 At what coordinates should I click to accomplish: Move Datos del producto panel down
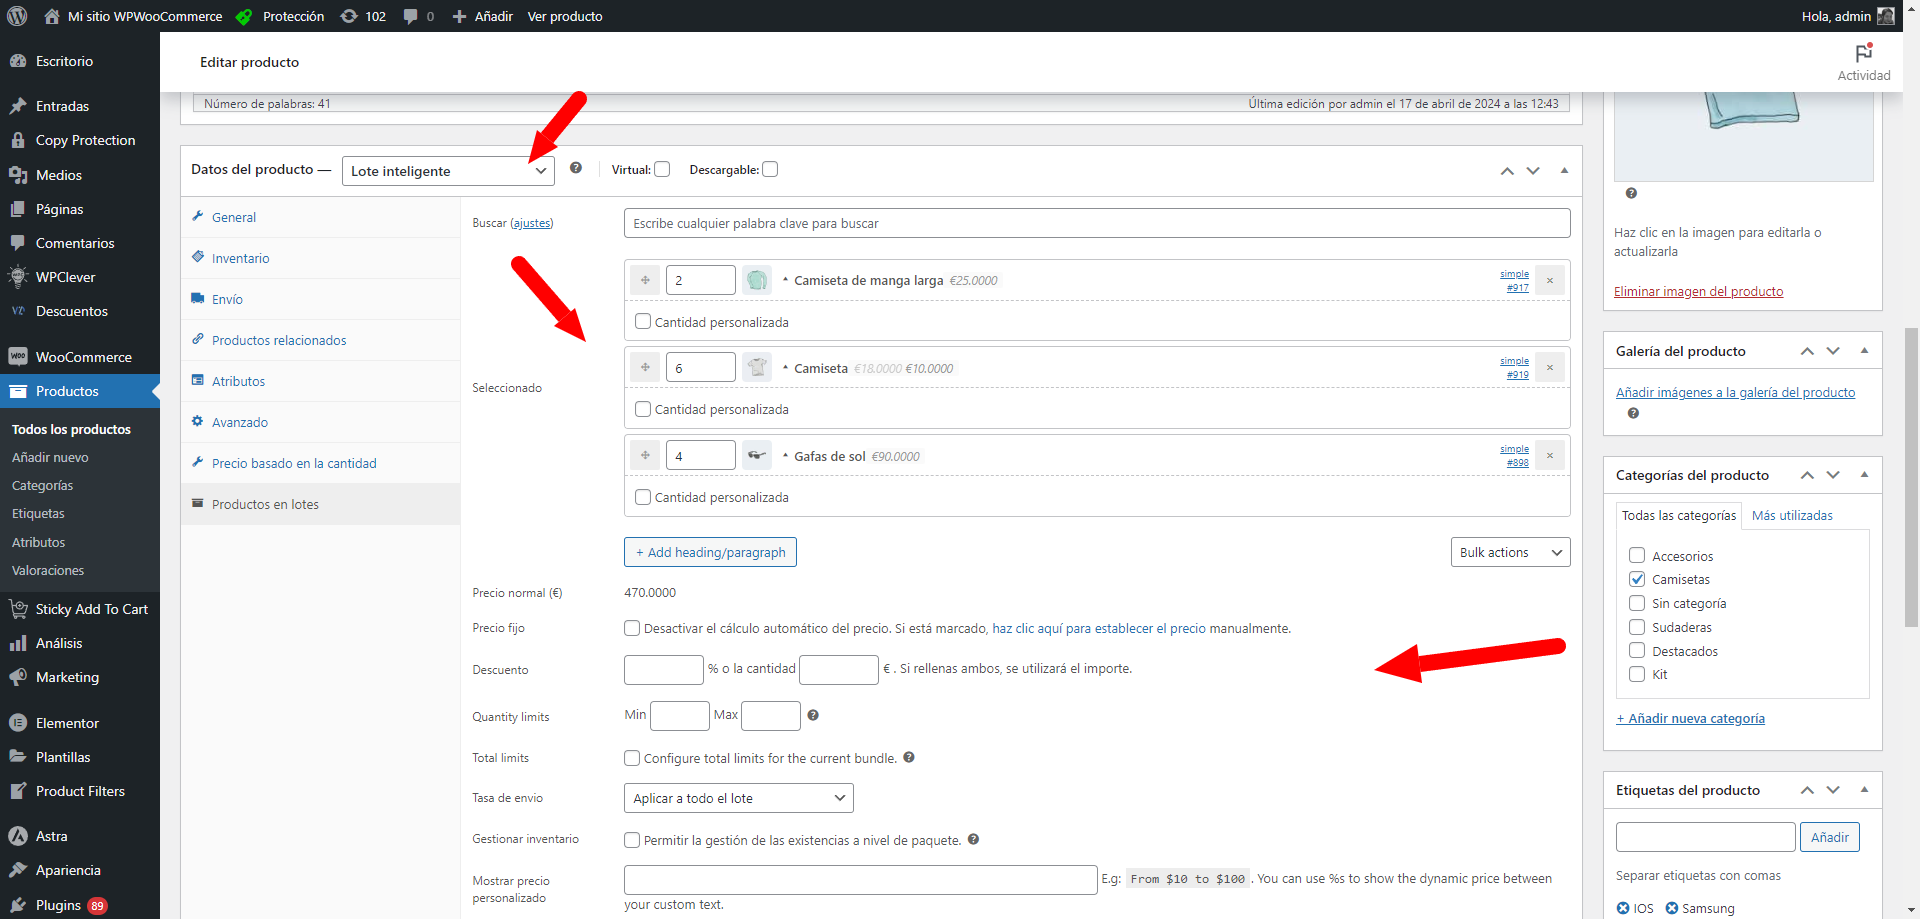pos(1533,171)
